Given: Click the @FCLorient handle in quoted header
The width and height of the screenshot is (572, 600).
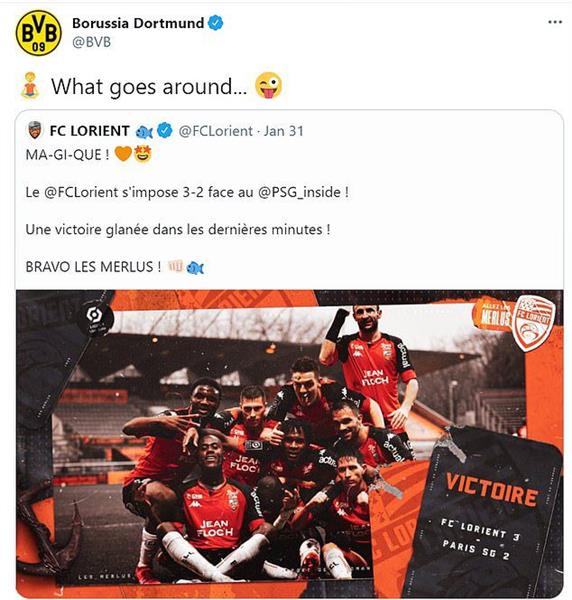Looking at the screenshot, I should 215,131.
